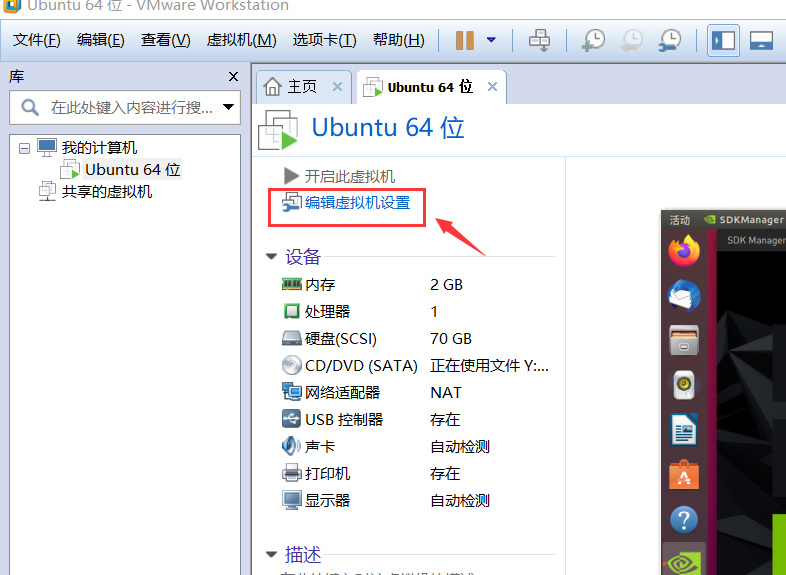
Task: Click the USB 控制器 icon
Action: click(291, 419)
